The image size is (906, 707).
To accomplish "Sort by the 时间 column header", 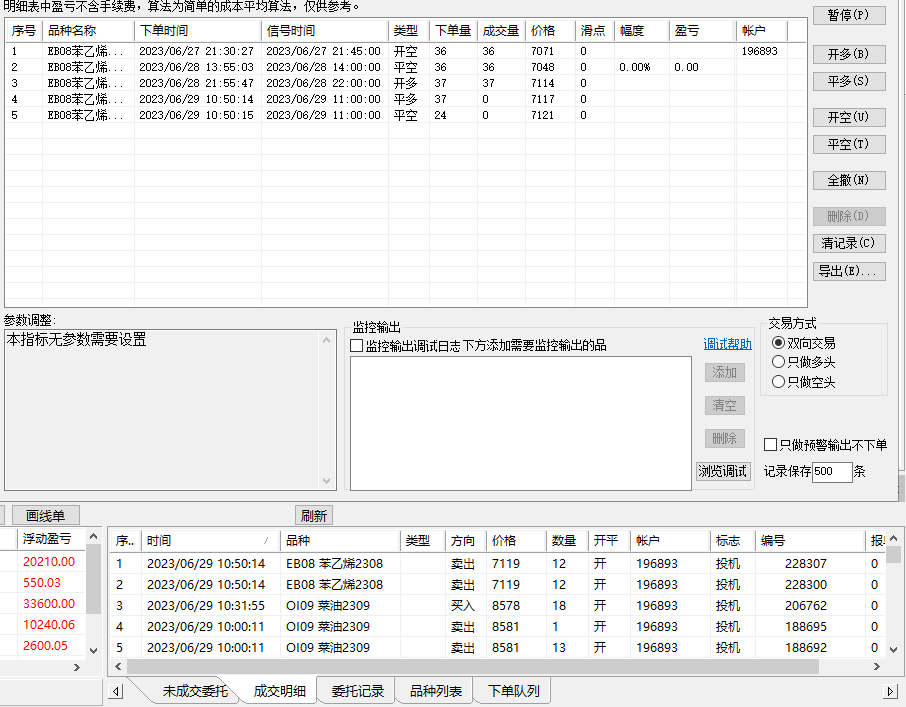I will (205, 541).
